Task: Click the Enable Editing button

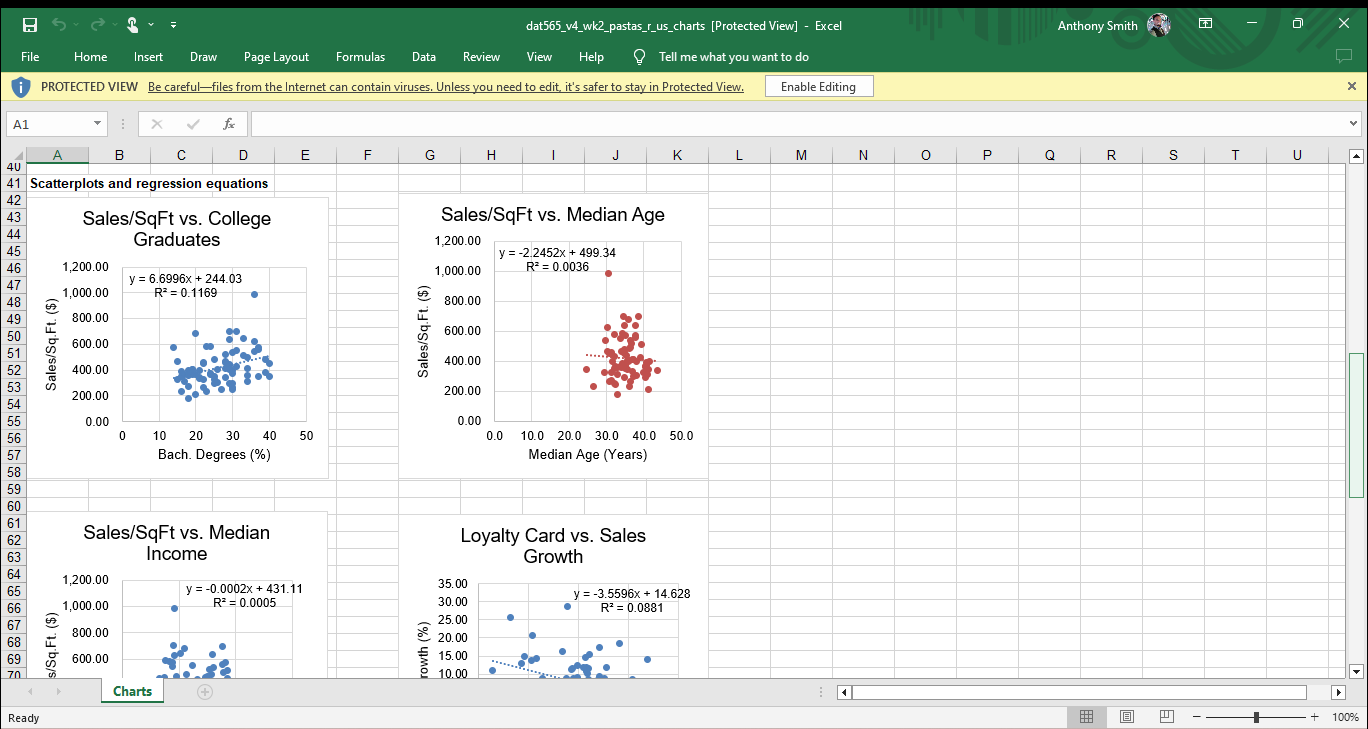Action: [x=819, y=87]
